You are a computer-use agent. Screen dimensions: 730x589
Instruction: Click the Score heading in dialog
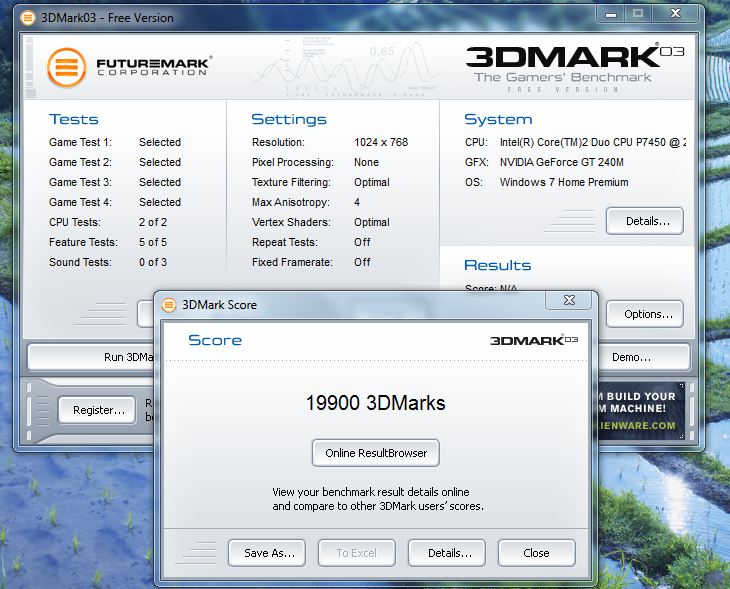coord(215,340)
